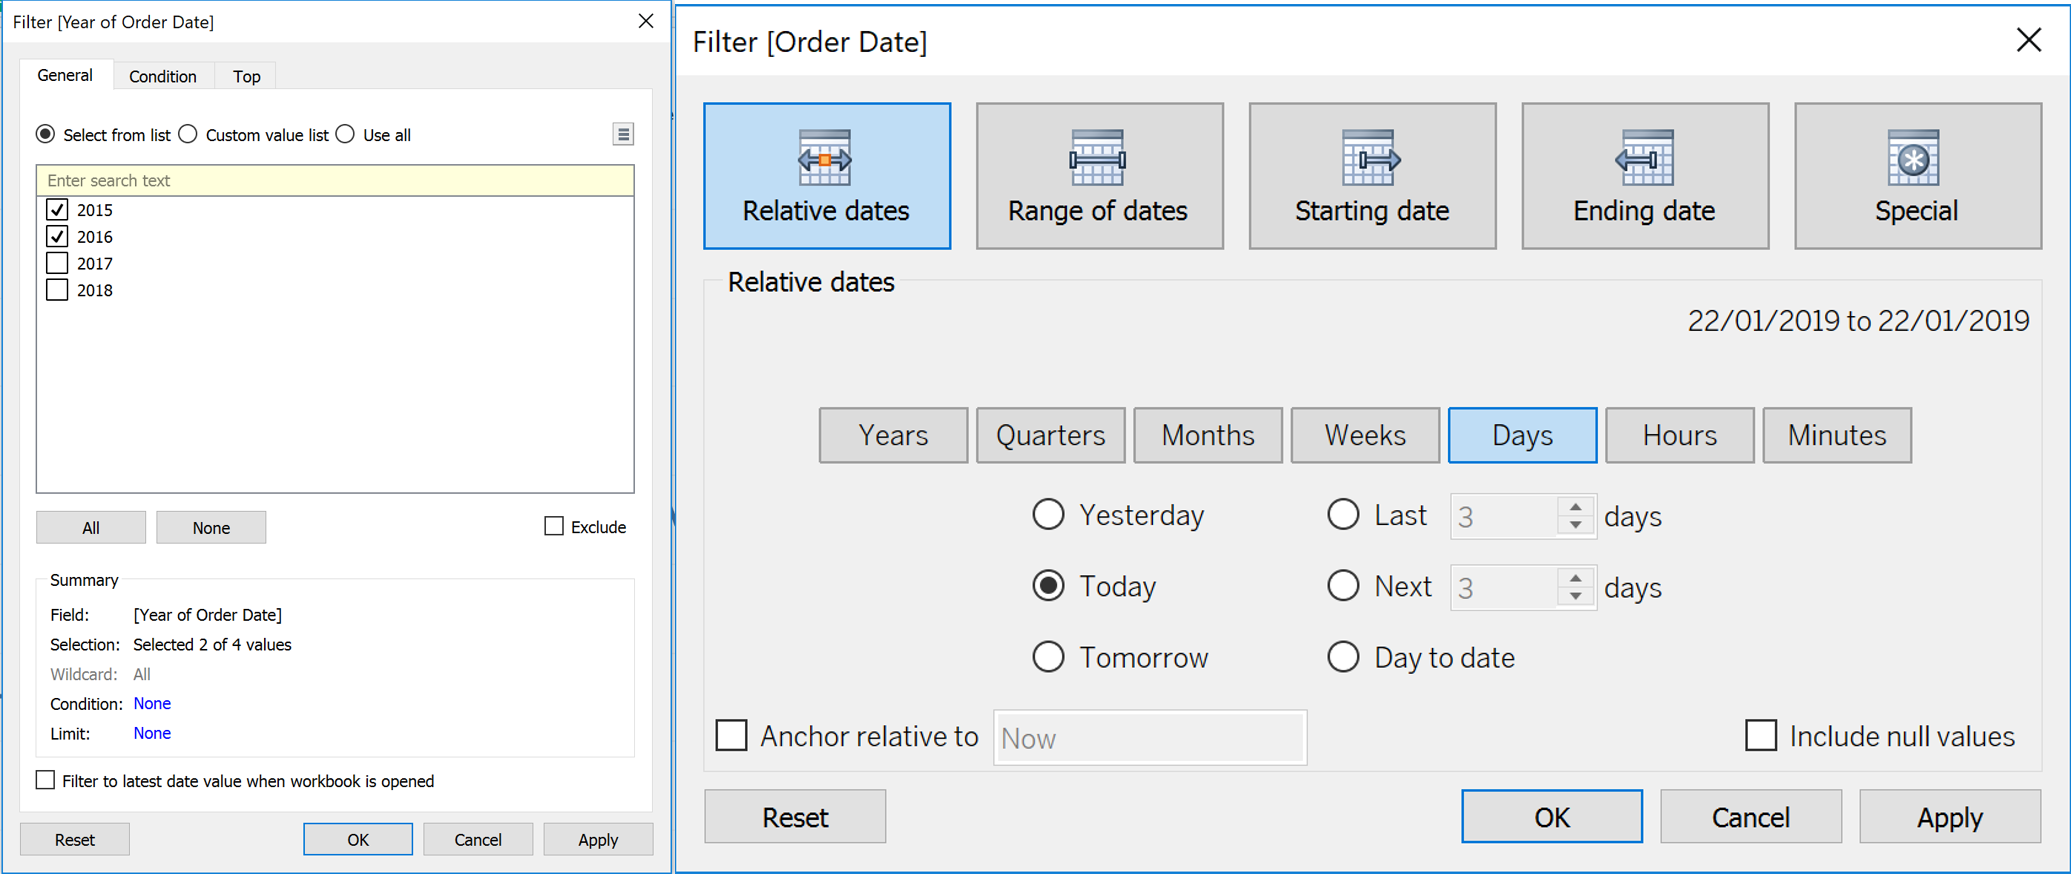The height and width of the screenshot is (874, 2071).
Task: Click the date range text 22/01/2019 to 22/01/2019
Action: pyautogui.click(x=1858, y=321)
